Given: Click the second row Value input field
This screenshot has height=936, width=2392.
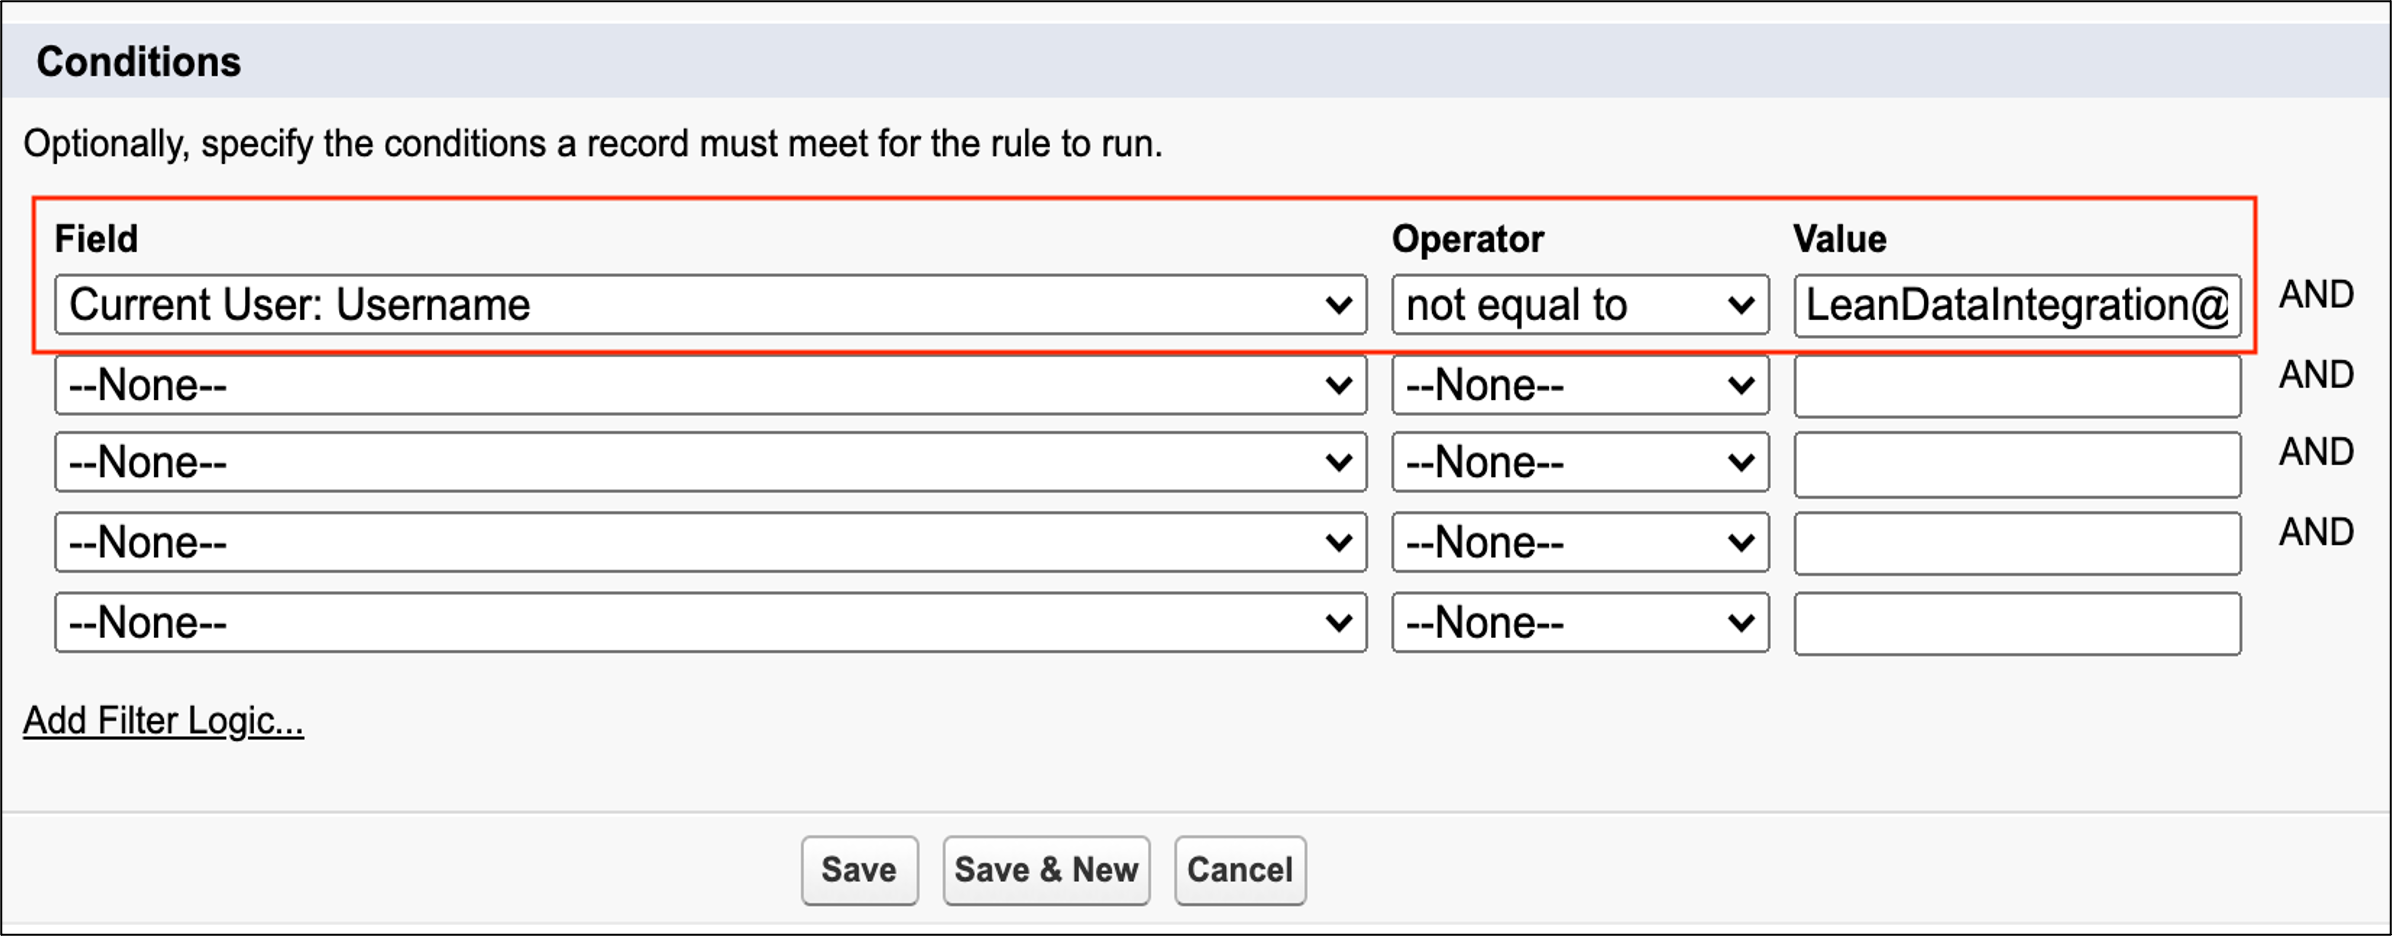Looking at the screenshot, I should (x=2016, y=385).
